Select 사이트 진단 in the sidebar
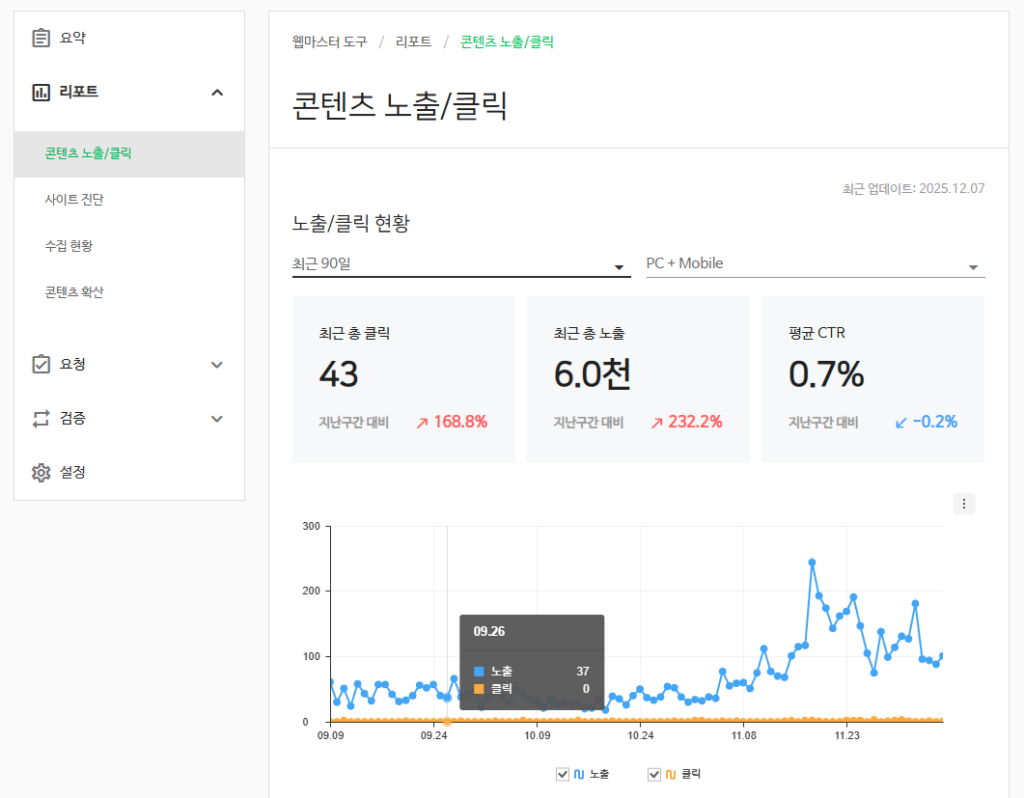The image size is (1024, 798). (74, 200)
